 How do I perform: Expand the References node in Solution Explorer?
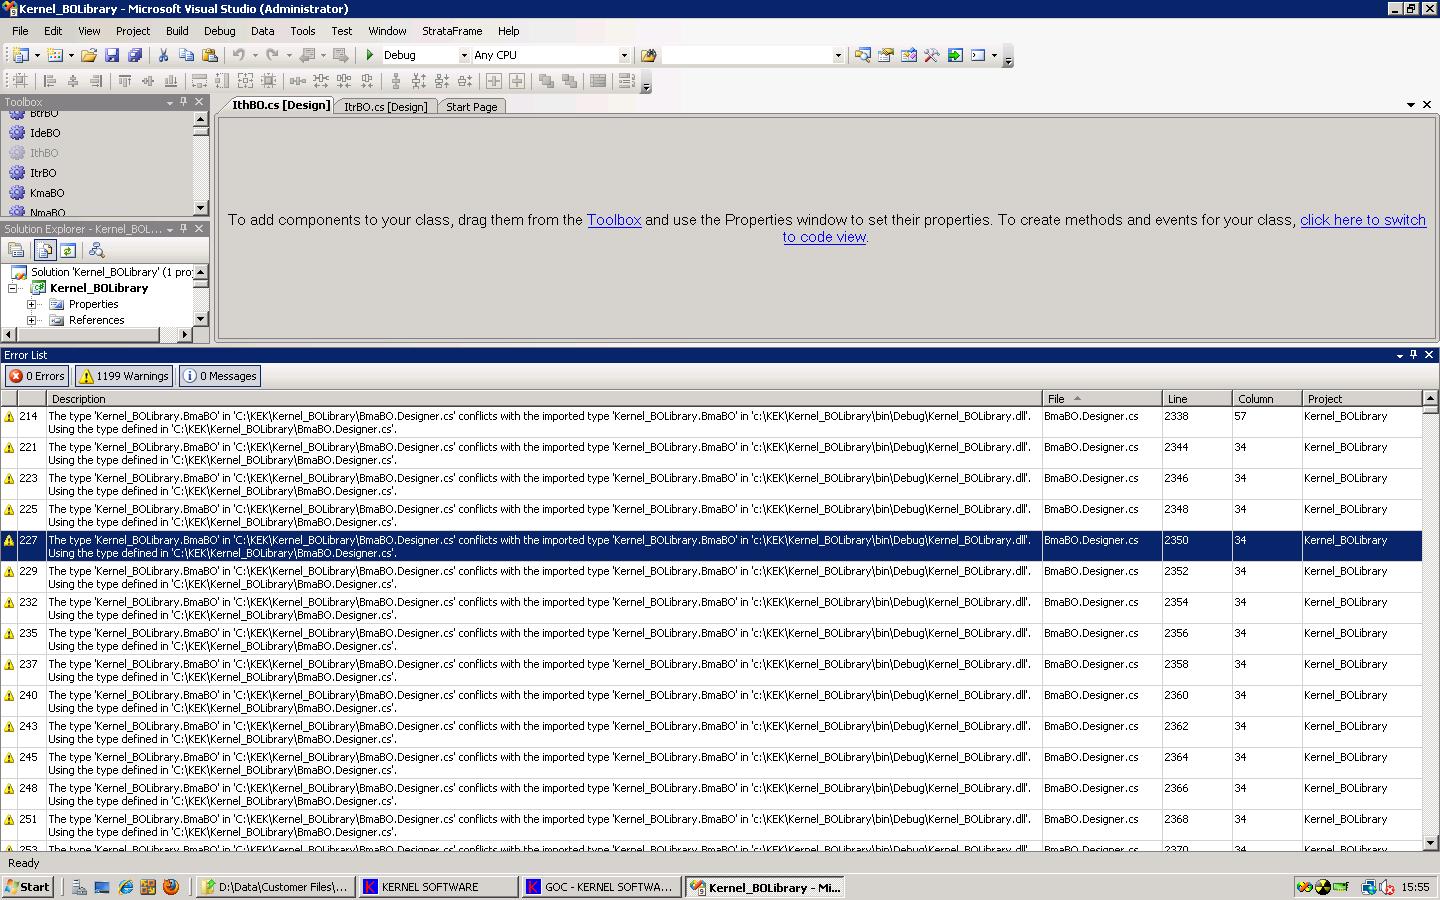tap(32, 320)
